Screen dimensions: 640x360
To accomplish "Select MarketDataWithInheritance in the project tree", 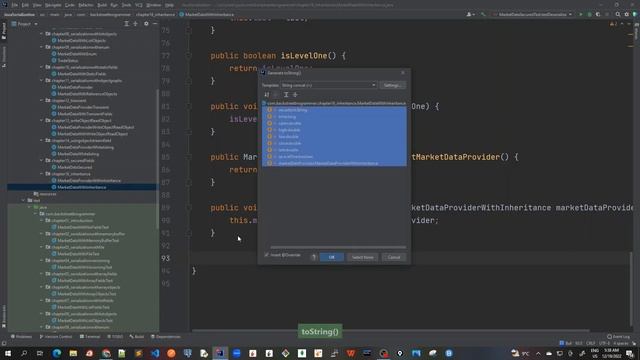I will (x=82, y=187).
